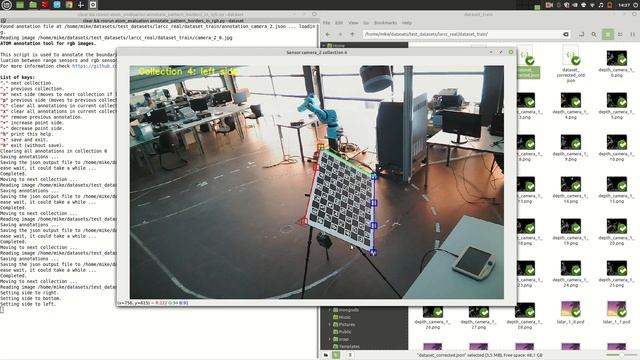Click the orange annotation square at pattern top

point(321,147)
